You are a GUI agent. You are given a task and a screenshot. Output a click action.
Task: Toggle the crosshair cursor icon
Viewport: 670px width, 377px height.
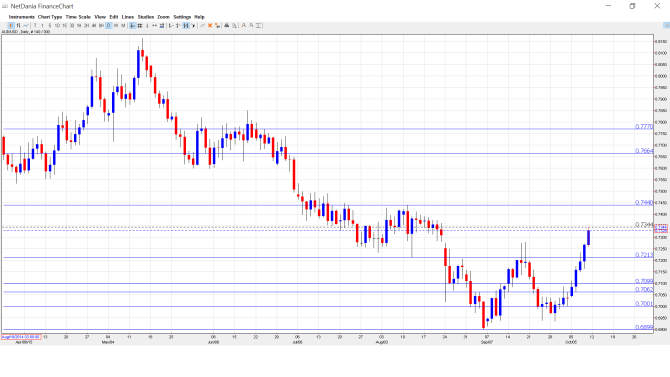pos(132,26)
